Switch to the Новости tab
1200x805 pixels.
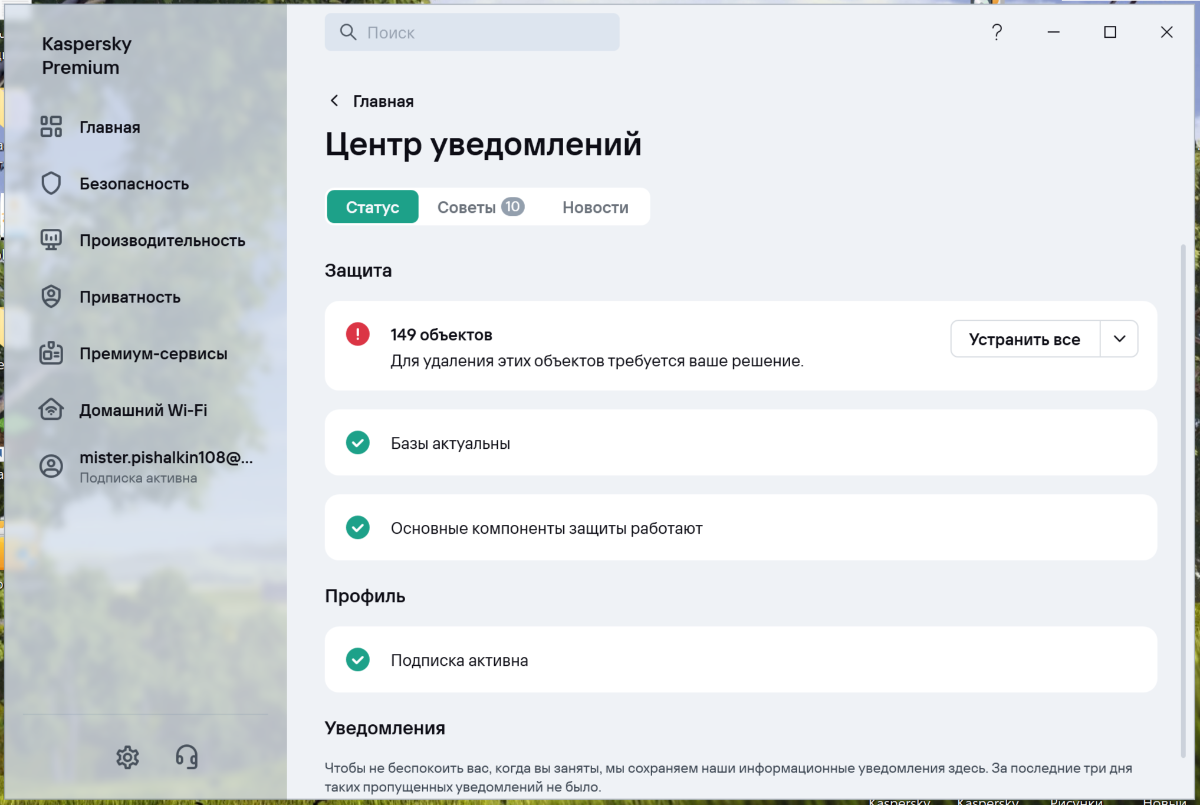[x=595, y=207]
